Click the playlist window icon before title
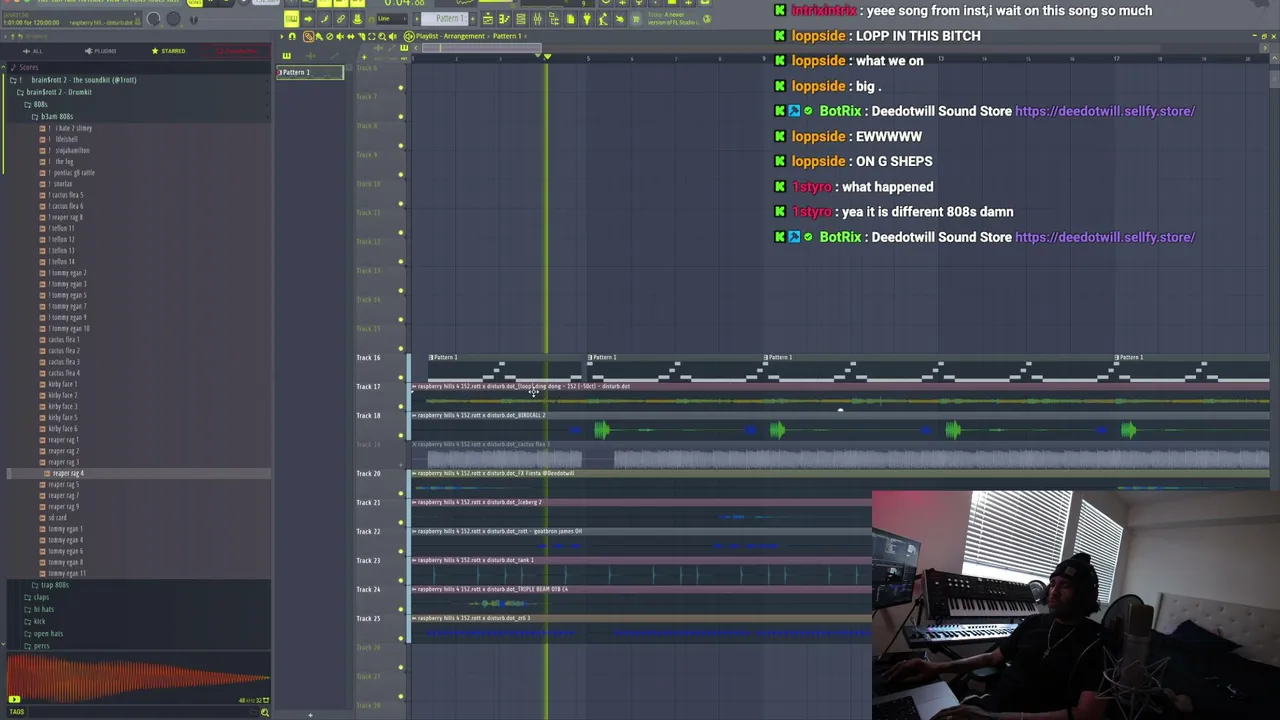This screenshot has width=1280, height=720. [x=409, y=36]
